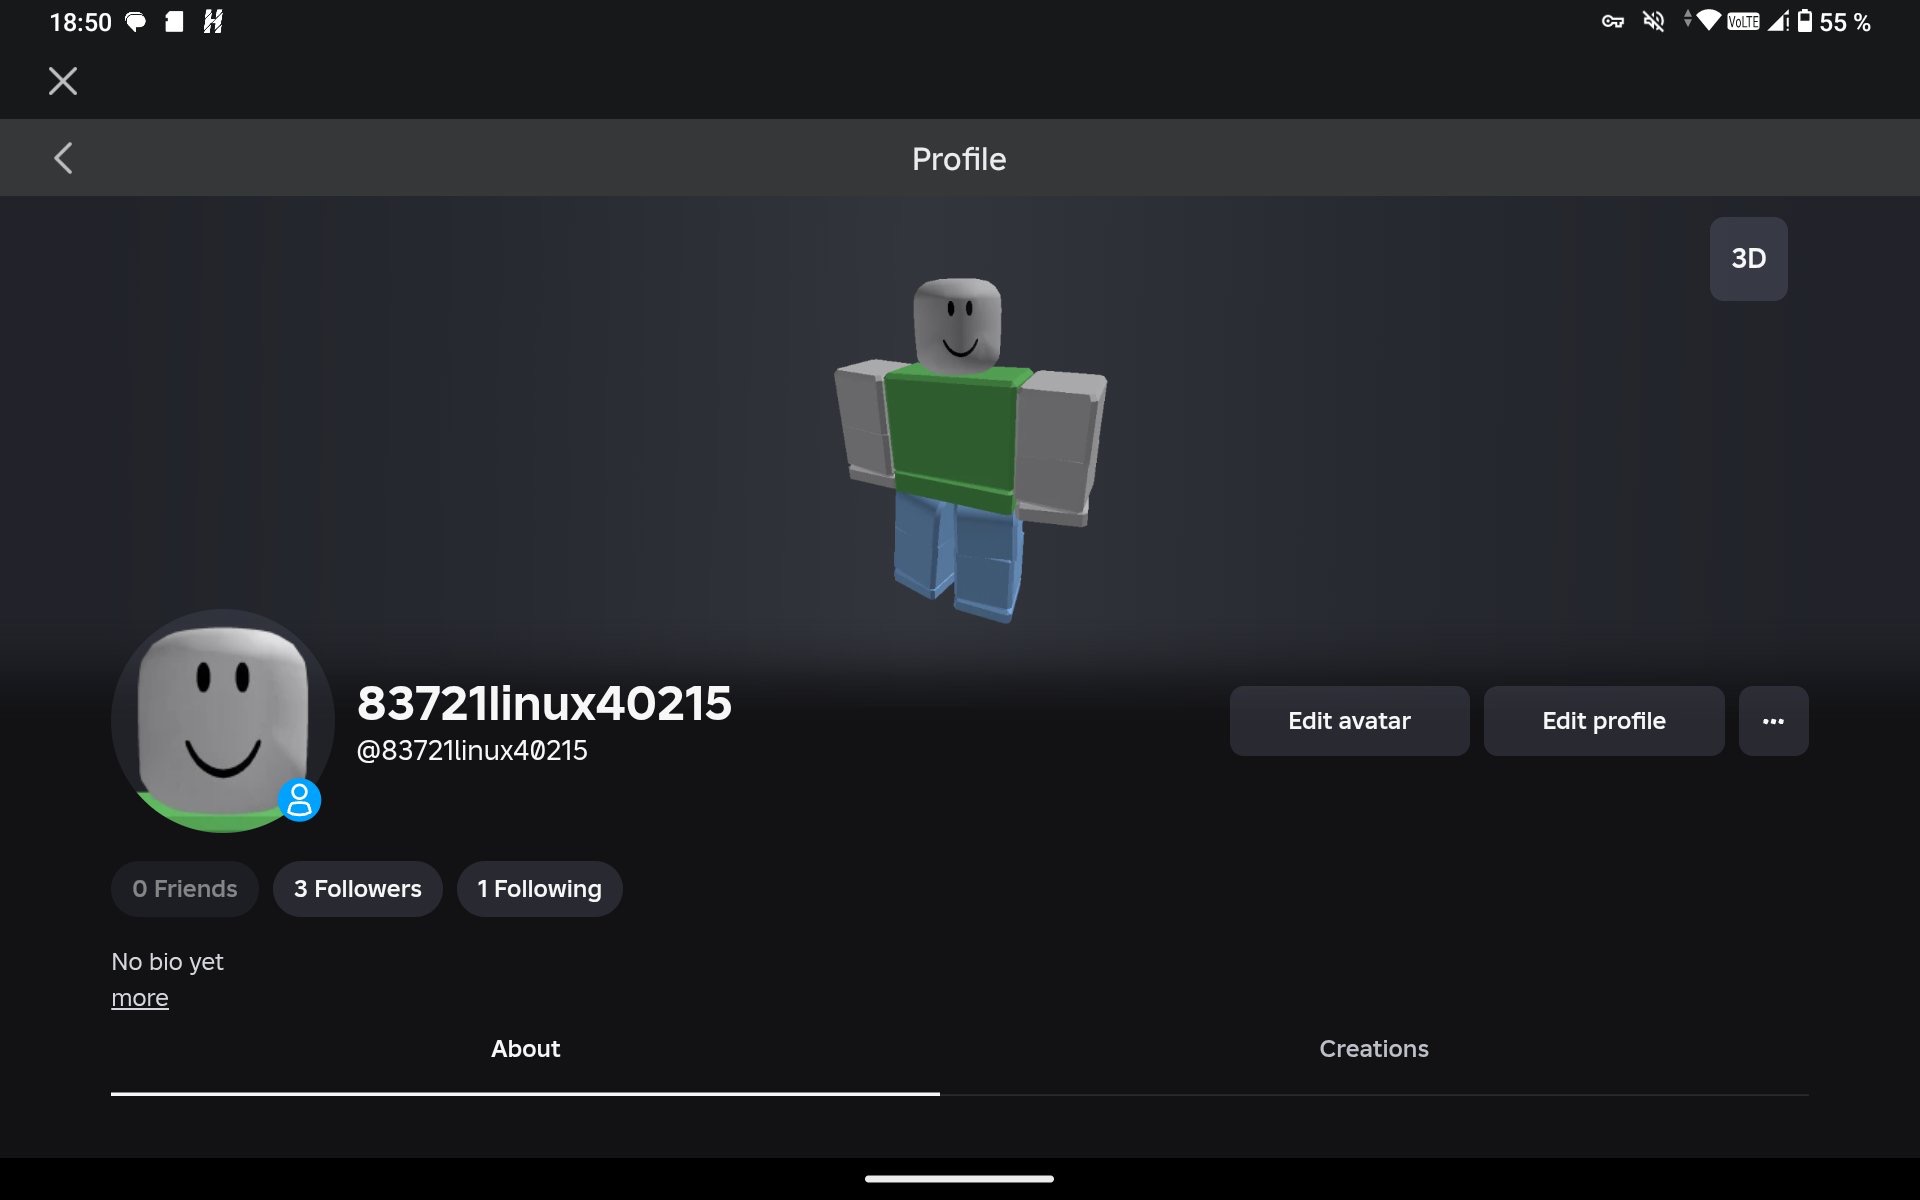This screenshot has height=1200, width=1920.
Task: View the 1 Following list
Action: click(540, 889)
